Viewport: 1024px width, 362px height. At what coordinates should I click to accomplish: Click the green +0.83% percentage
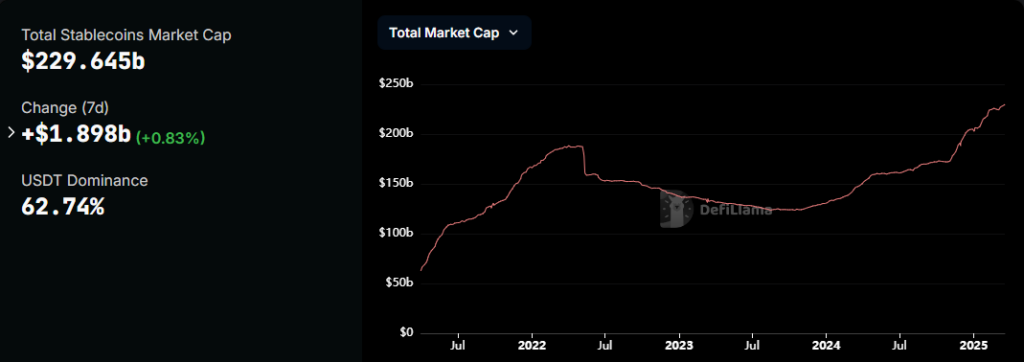[x=170, y=137]
